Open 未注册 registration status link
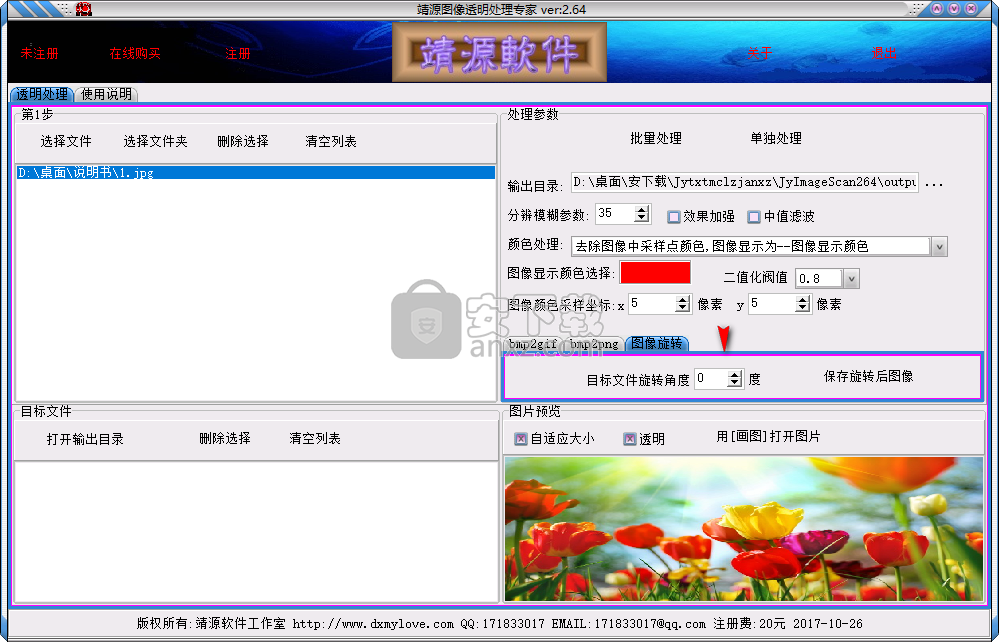The width and height of the screenshot is (999, 642). [x=40, y=54]
